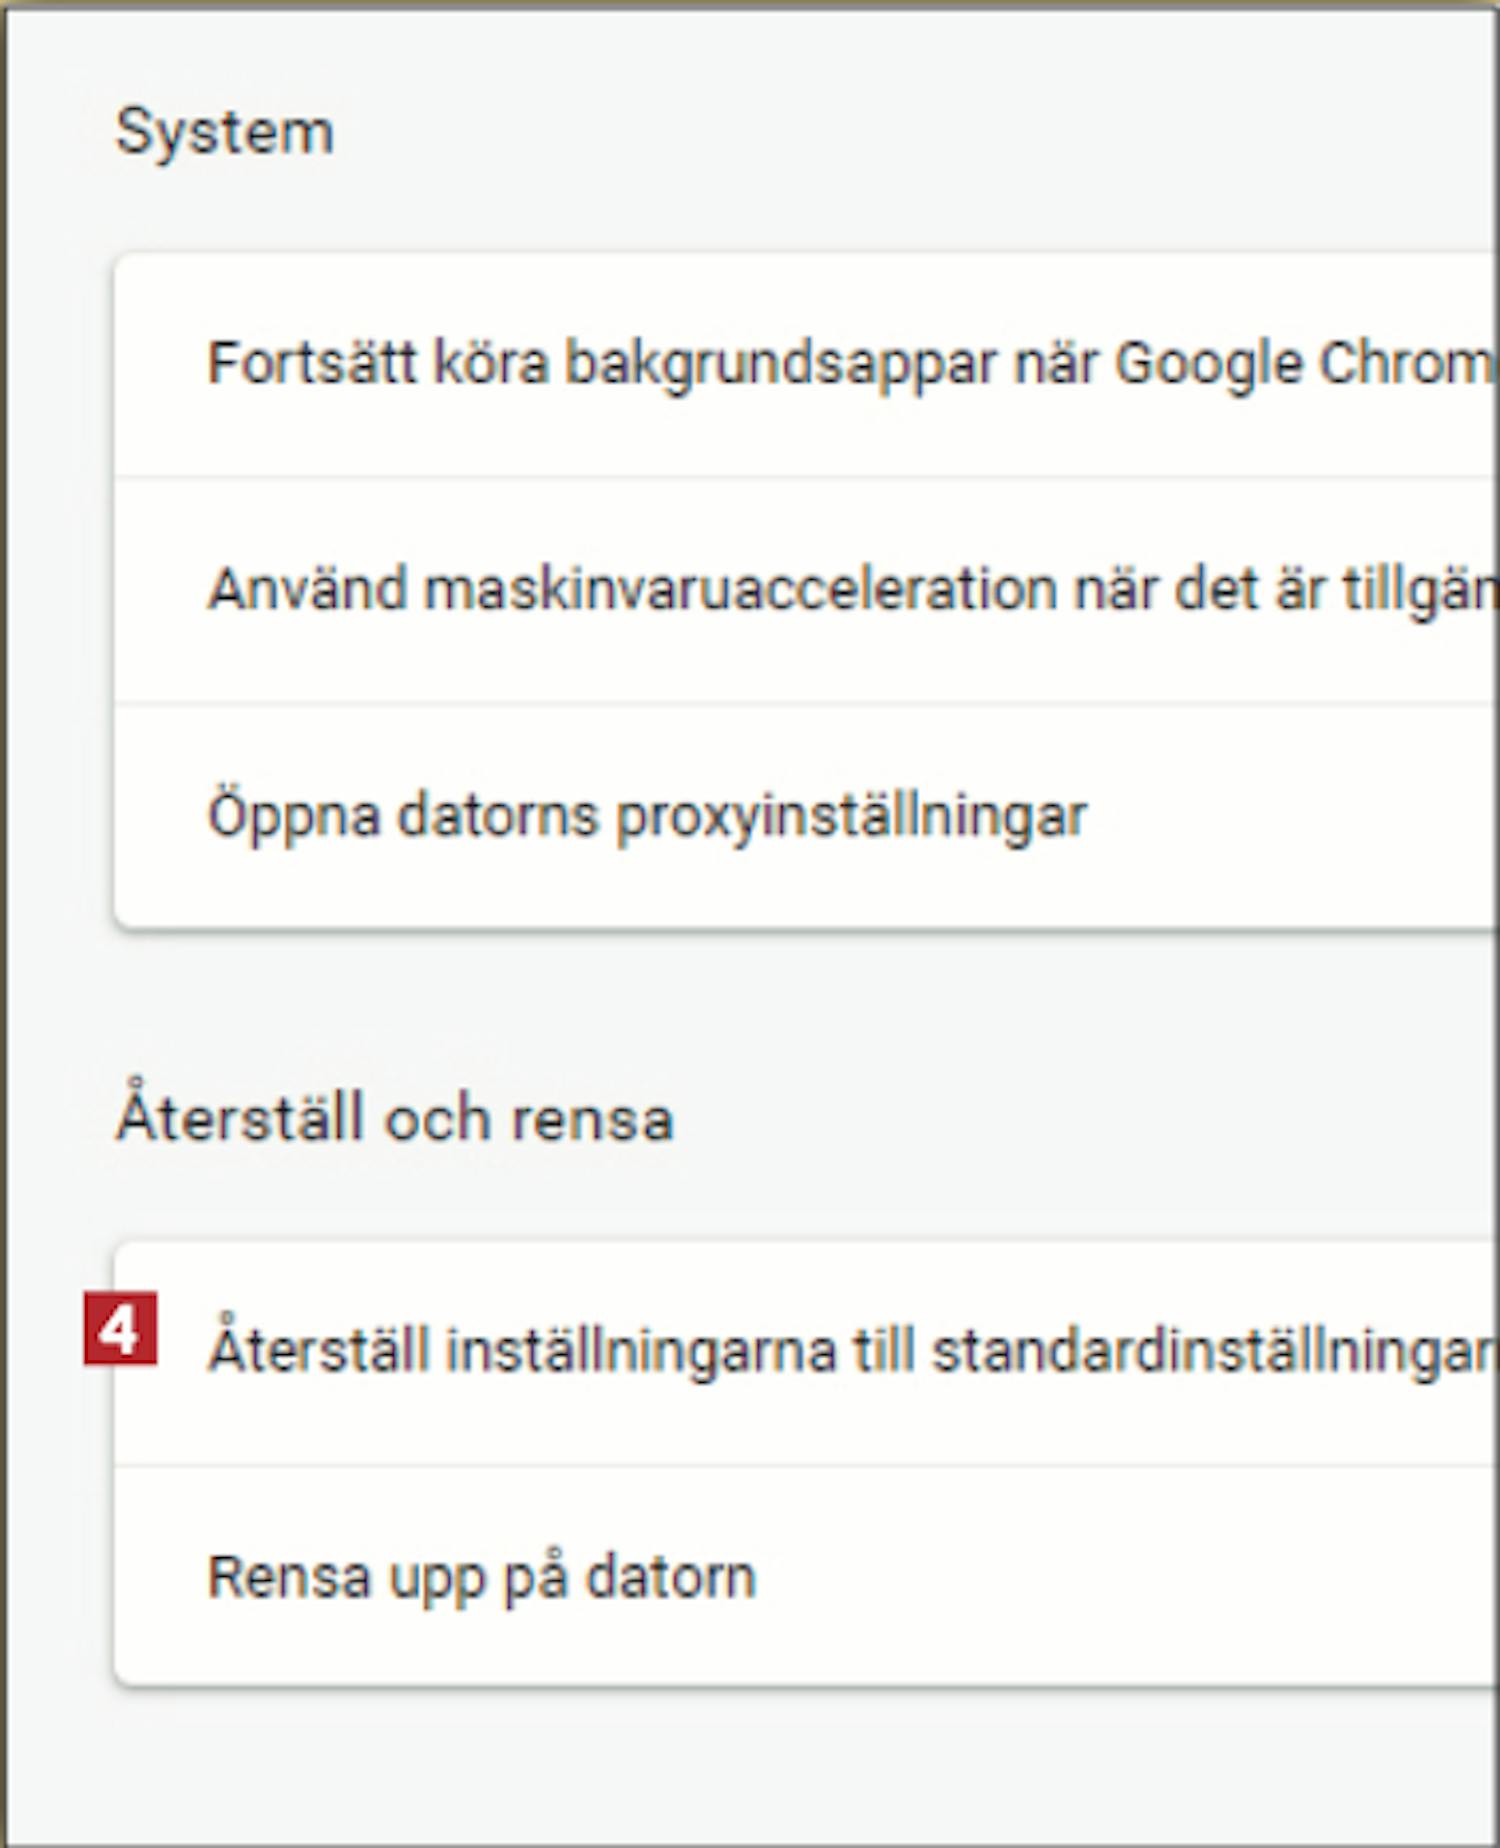This screenshot has width=1500, height=1848.
Task: Click the word datorn in cleanup row
Action: click(670, 1577)
